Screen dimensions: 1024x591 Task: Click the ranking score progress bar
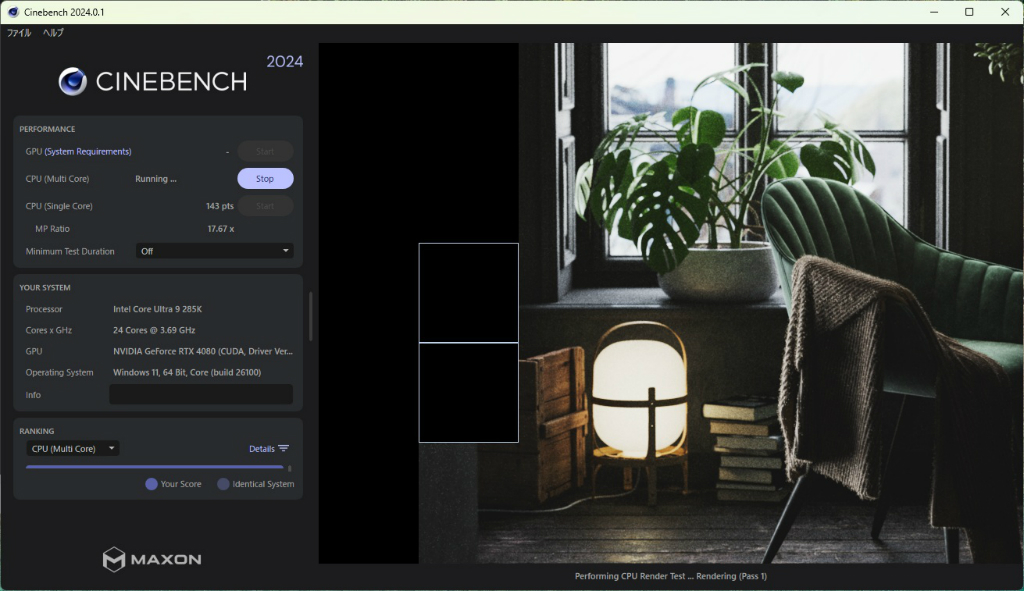tap(155, 467)
